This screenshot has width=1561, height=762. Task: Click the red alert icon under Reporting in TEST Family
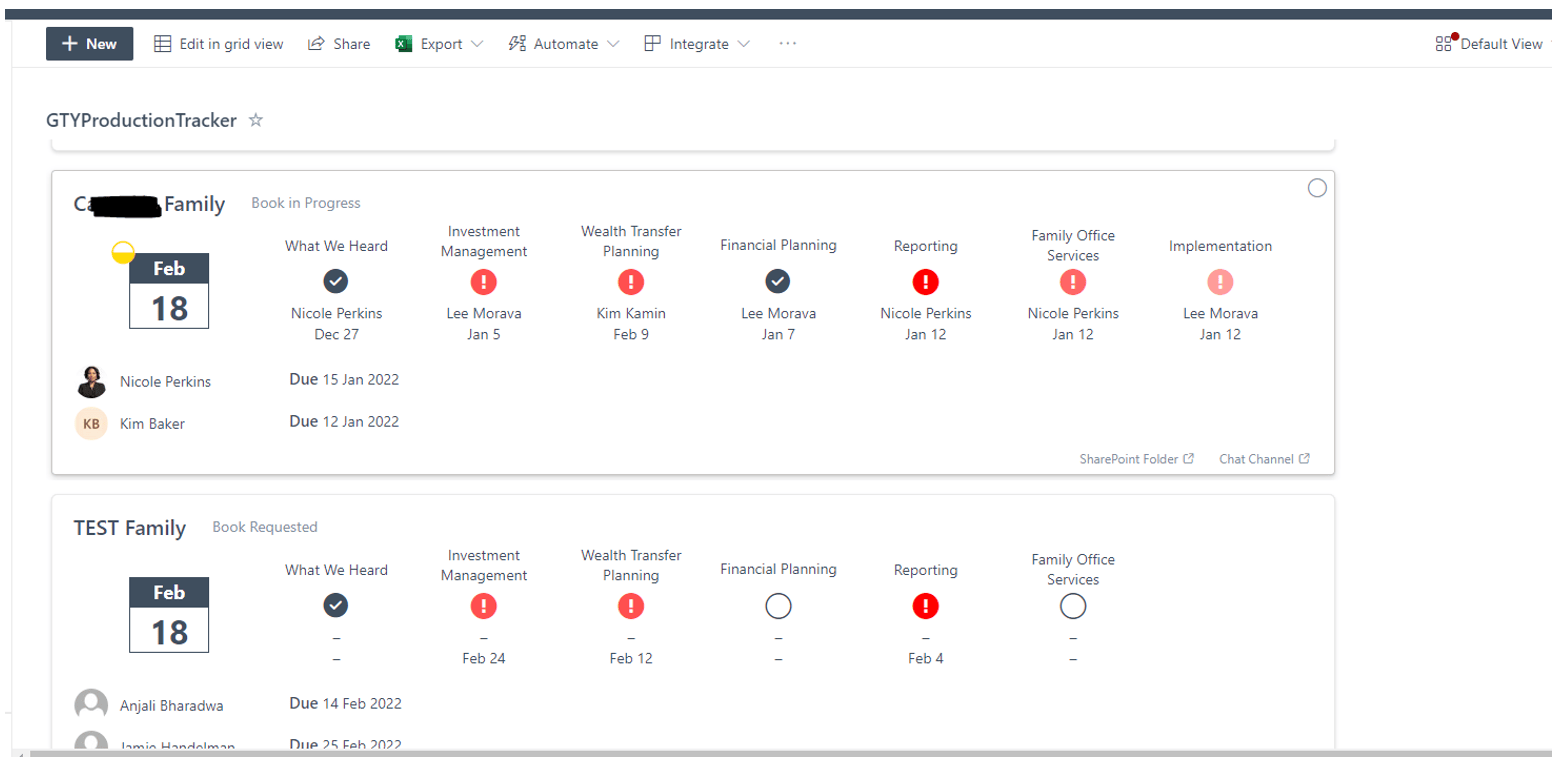925,606
